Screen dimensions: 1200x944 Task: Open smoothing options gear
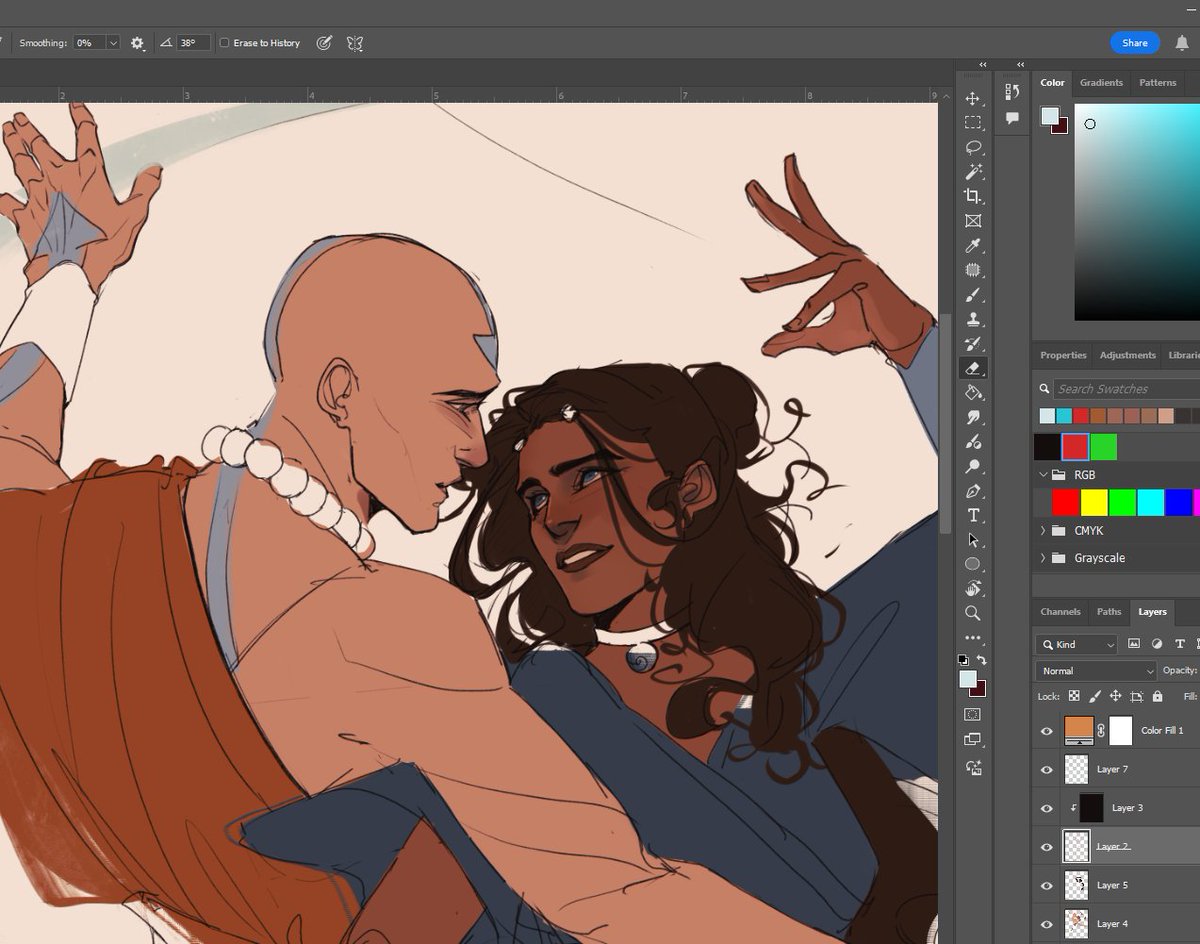[x=137, y=43]
